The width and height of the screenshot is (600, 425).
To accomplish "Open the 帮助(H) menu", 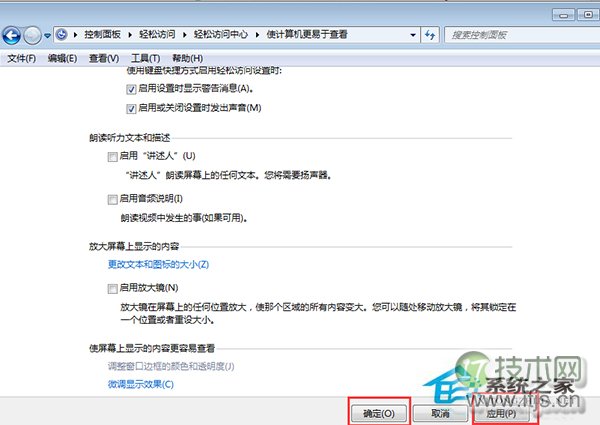I will (188, 59).
